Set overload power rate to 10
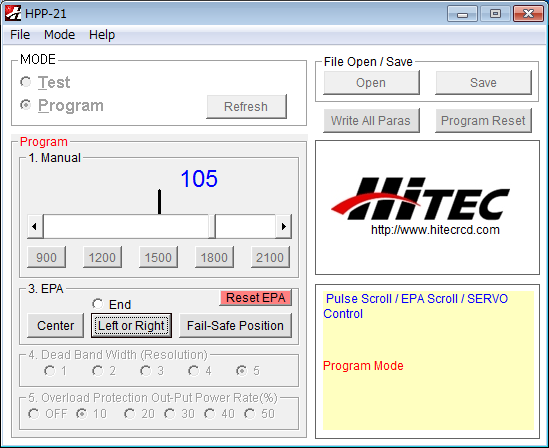This screenshot has height=448, width=549. 81,414
